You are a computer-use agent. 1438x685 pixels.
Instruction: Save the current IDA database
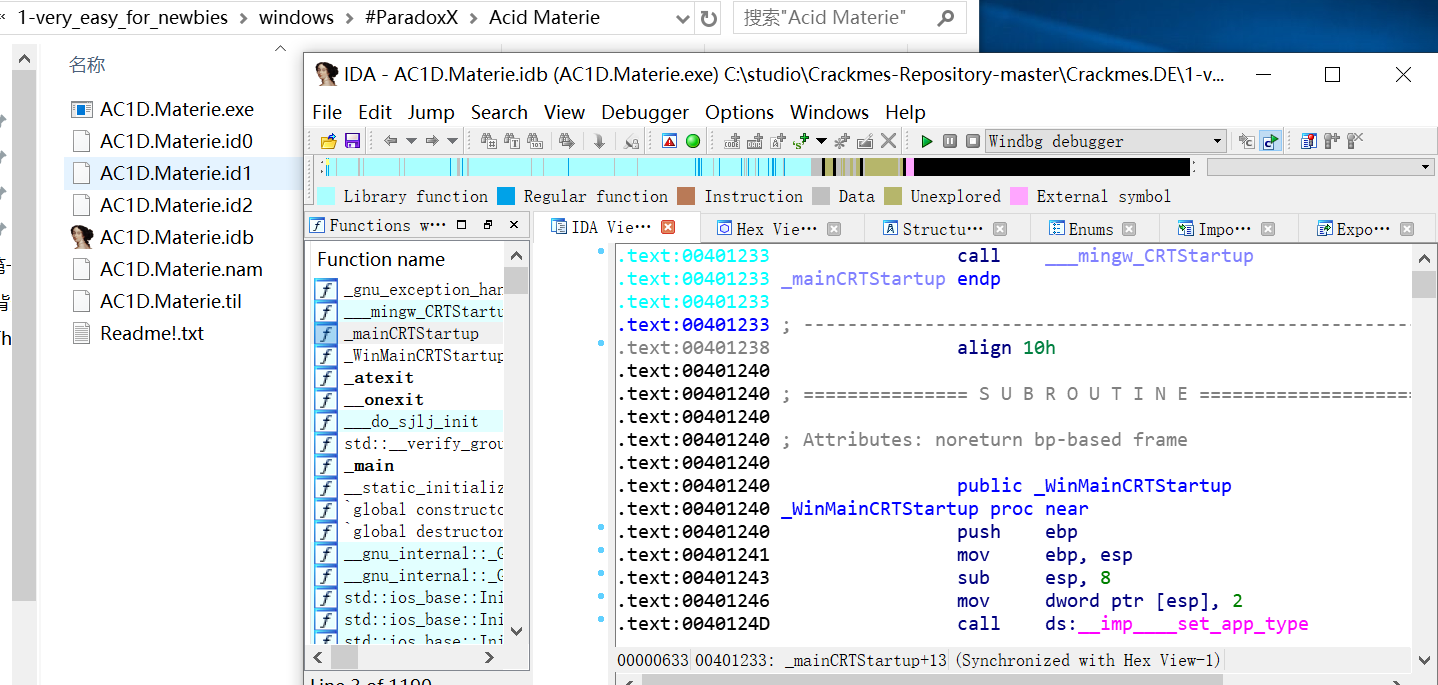(x=352, y=141)
